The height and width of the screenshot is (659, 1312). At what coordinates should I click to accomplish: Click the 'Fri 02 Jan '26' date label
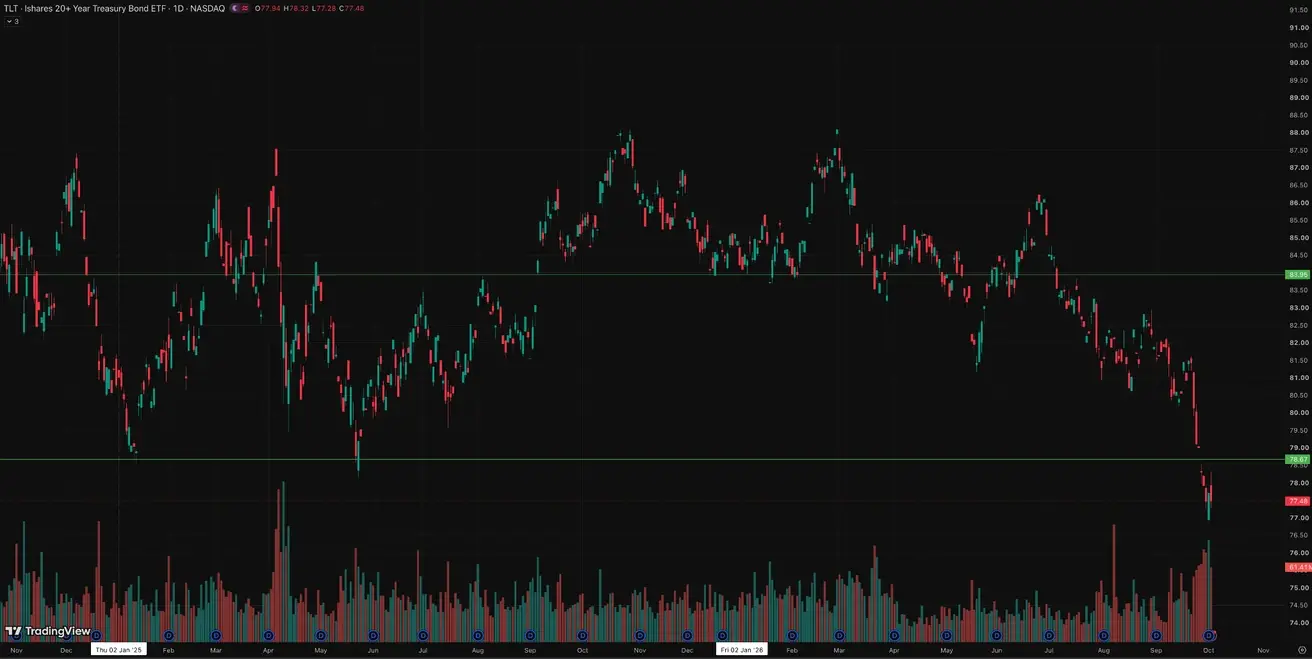point(743,649)
